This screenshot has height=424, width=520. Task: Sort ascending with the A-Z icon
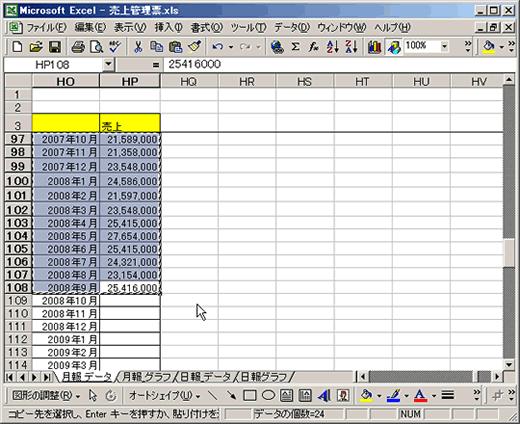tap(333, 47)
